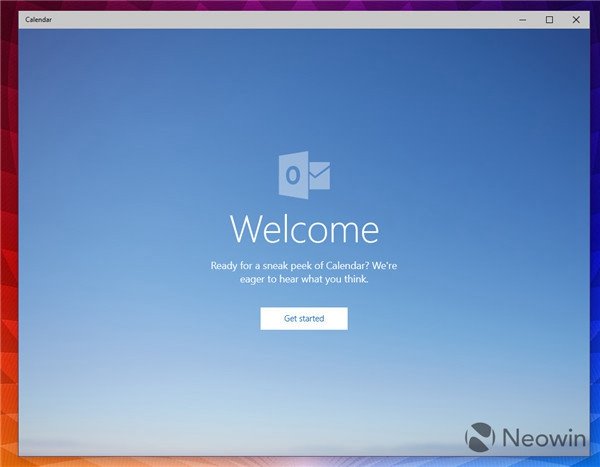Close the Calendar window
Image resolution: width=600 pixels, height=467 pixels.
coord(576,20)
